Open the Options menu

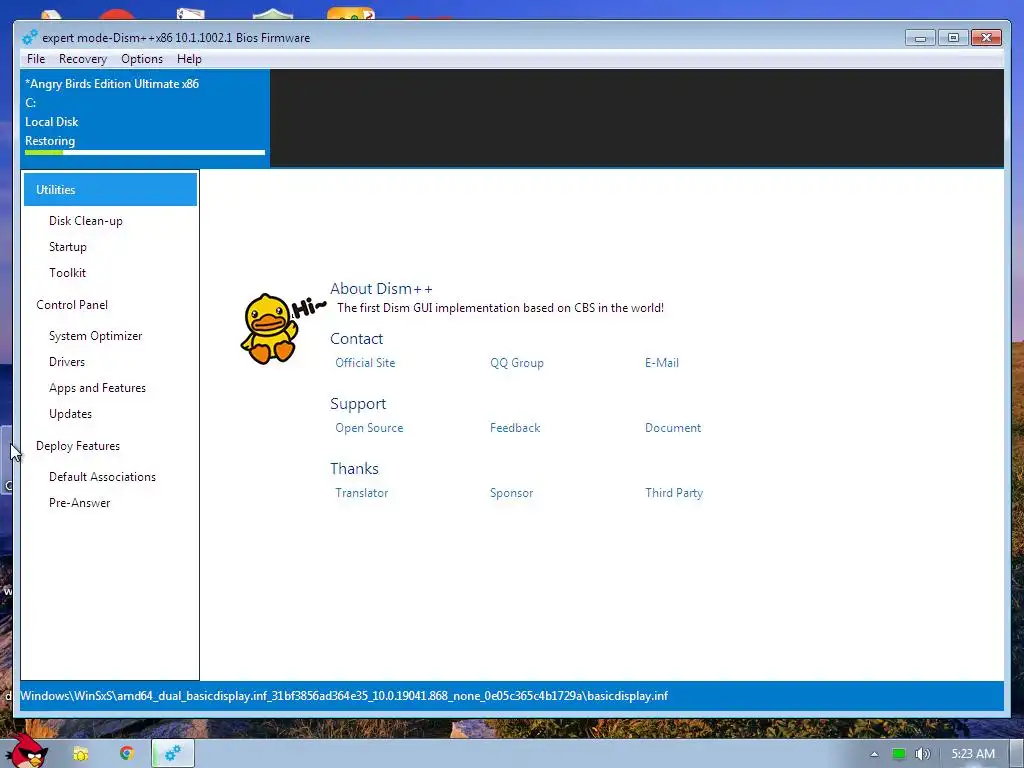coord(142,59)
